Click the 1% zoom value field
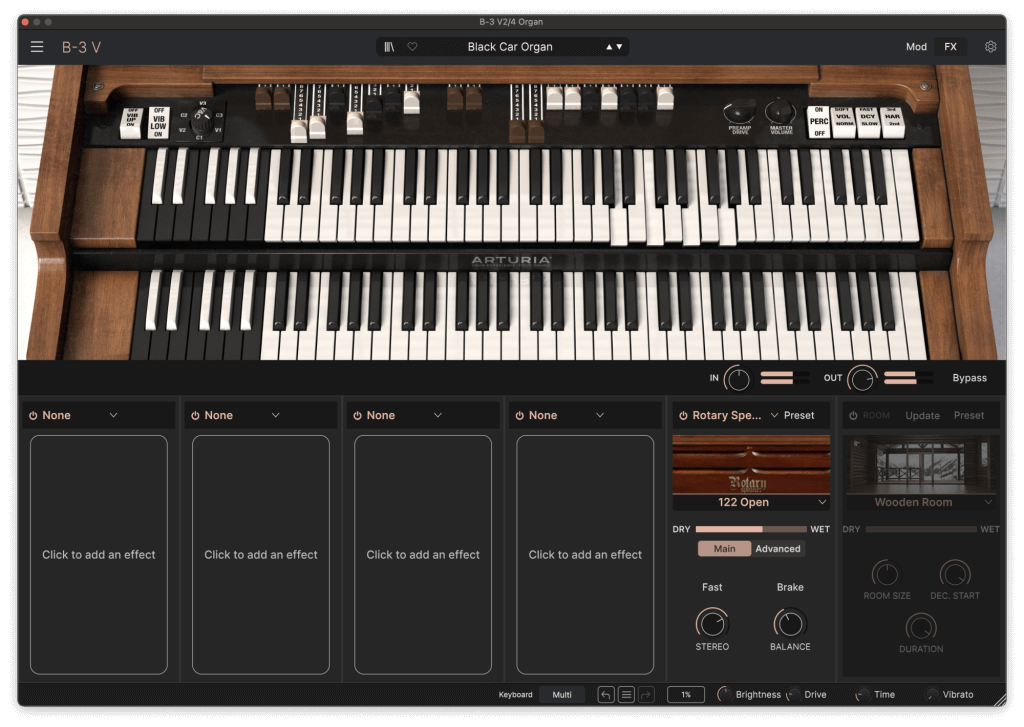The width and height of the screenshot is (1024, 727). pos(685,694)
